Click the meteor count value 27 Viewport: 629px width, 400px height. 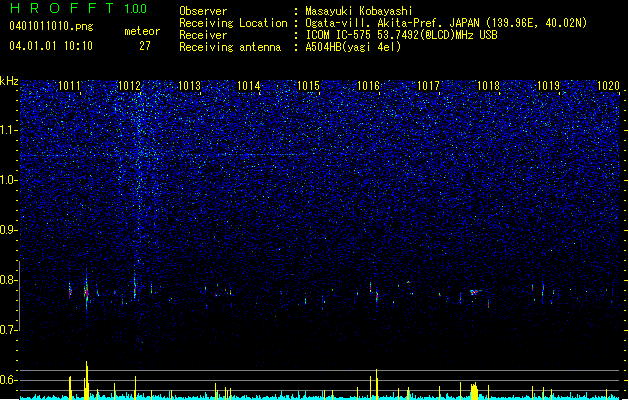(145, 46)
